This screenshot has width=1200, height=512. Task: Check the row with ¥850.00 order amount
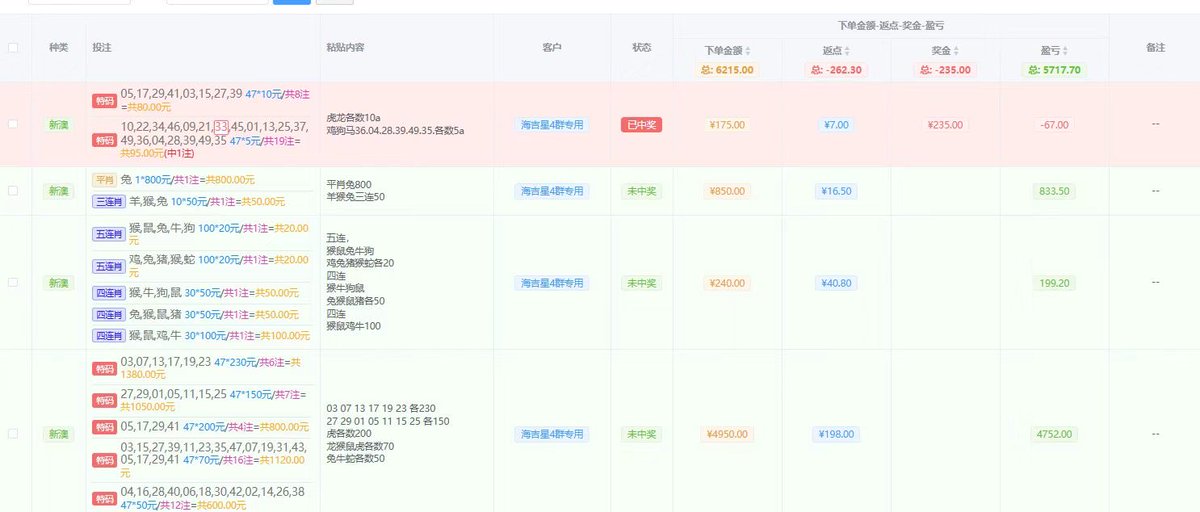[x=13, y=191]
